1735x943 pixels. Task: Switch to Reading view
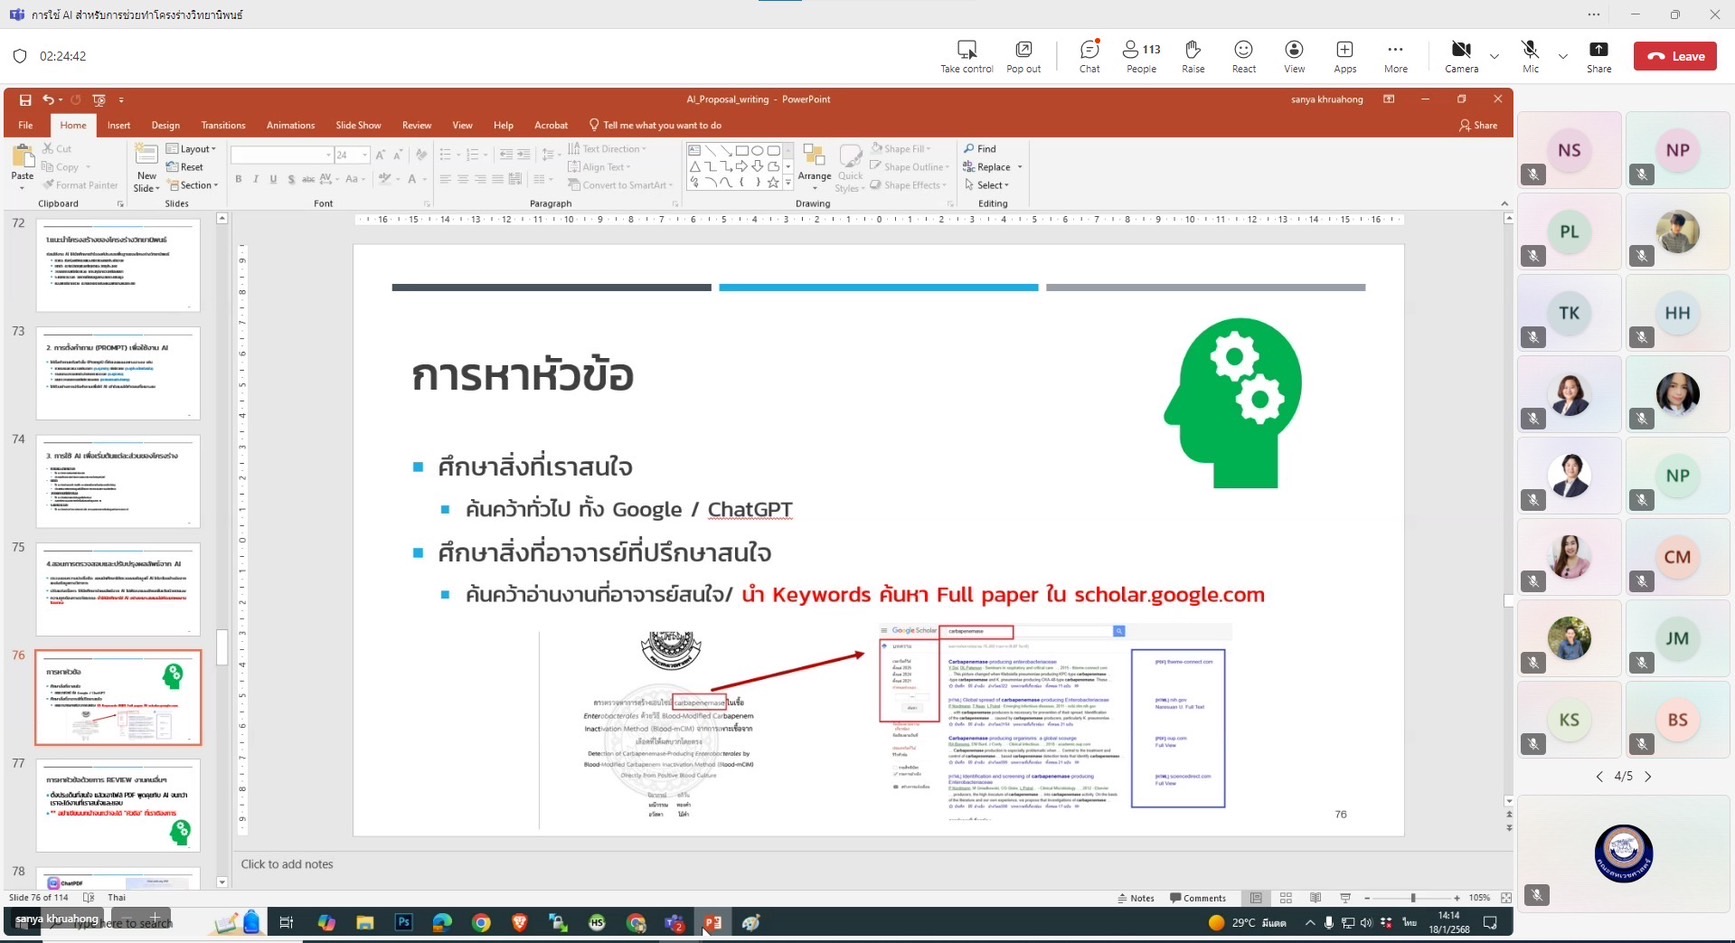1316,898
